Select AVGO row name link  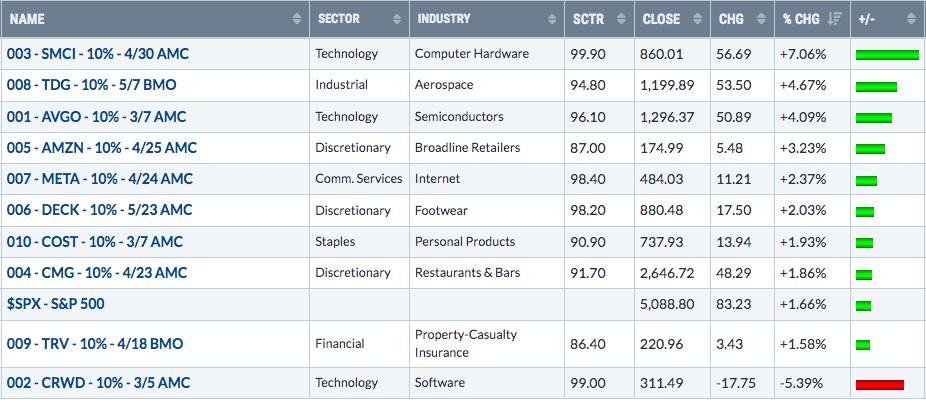(x=96, y=117)
